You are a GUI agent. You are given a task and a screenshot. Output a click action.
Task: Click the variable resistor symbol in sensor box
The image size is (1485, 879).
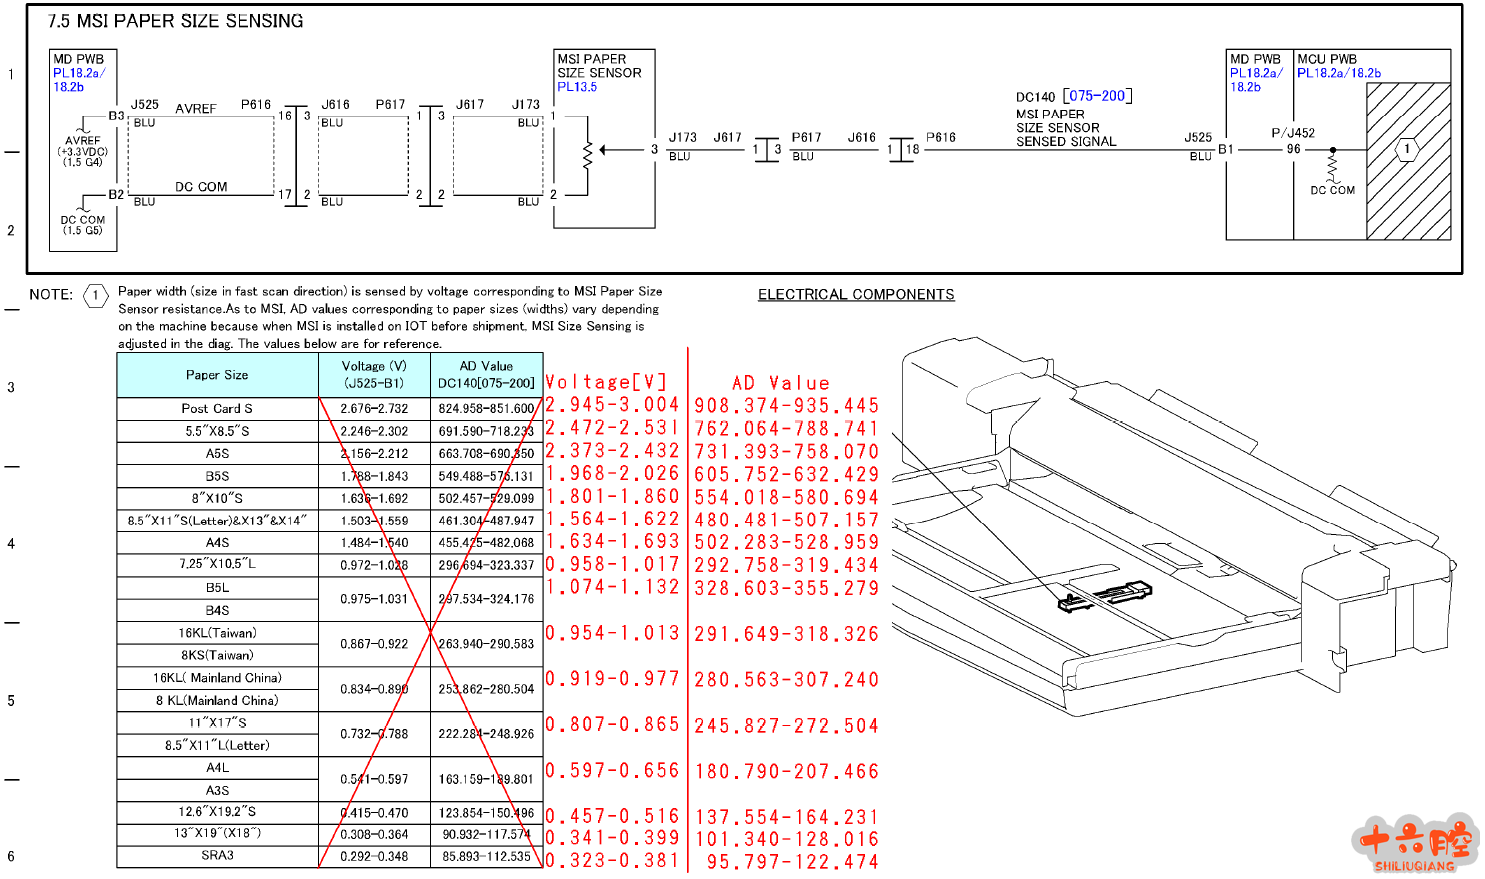[x=588, y=151]
